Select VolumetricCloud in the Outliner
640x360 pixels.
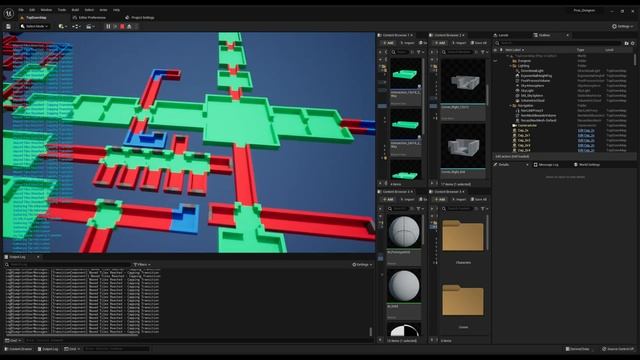coord(533,100)
